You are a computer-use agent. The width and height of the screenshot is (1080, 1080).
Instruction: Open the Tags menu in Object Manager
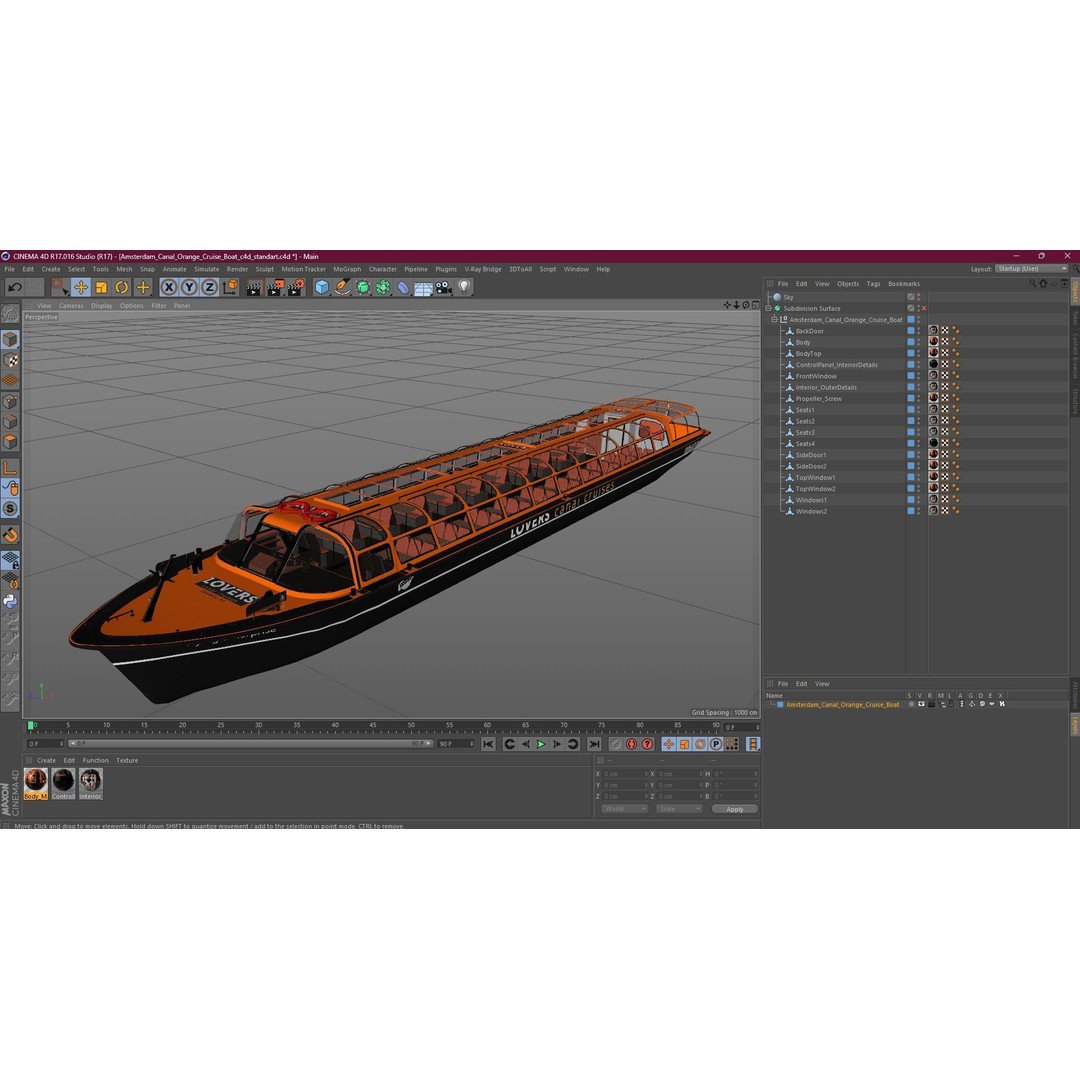(873, 284)
